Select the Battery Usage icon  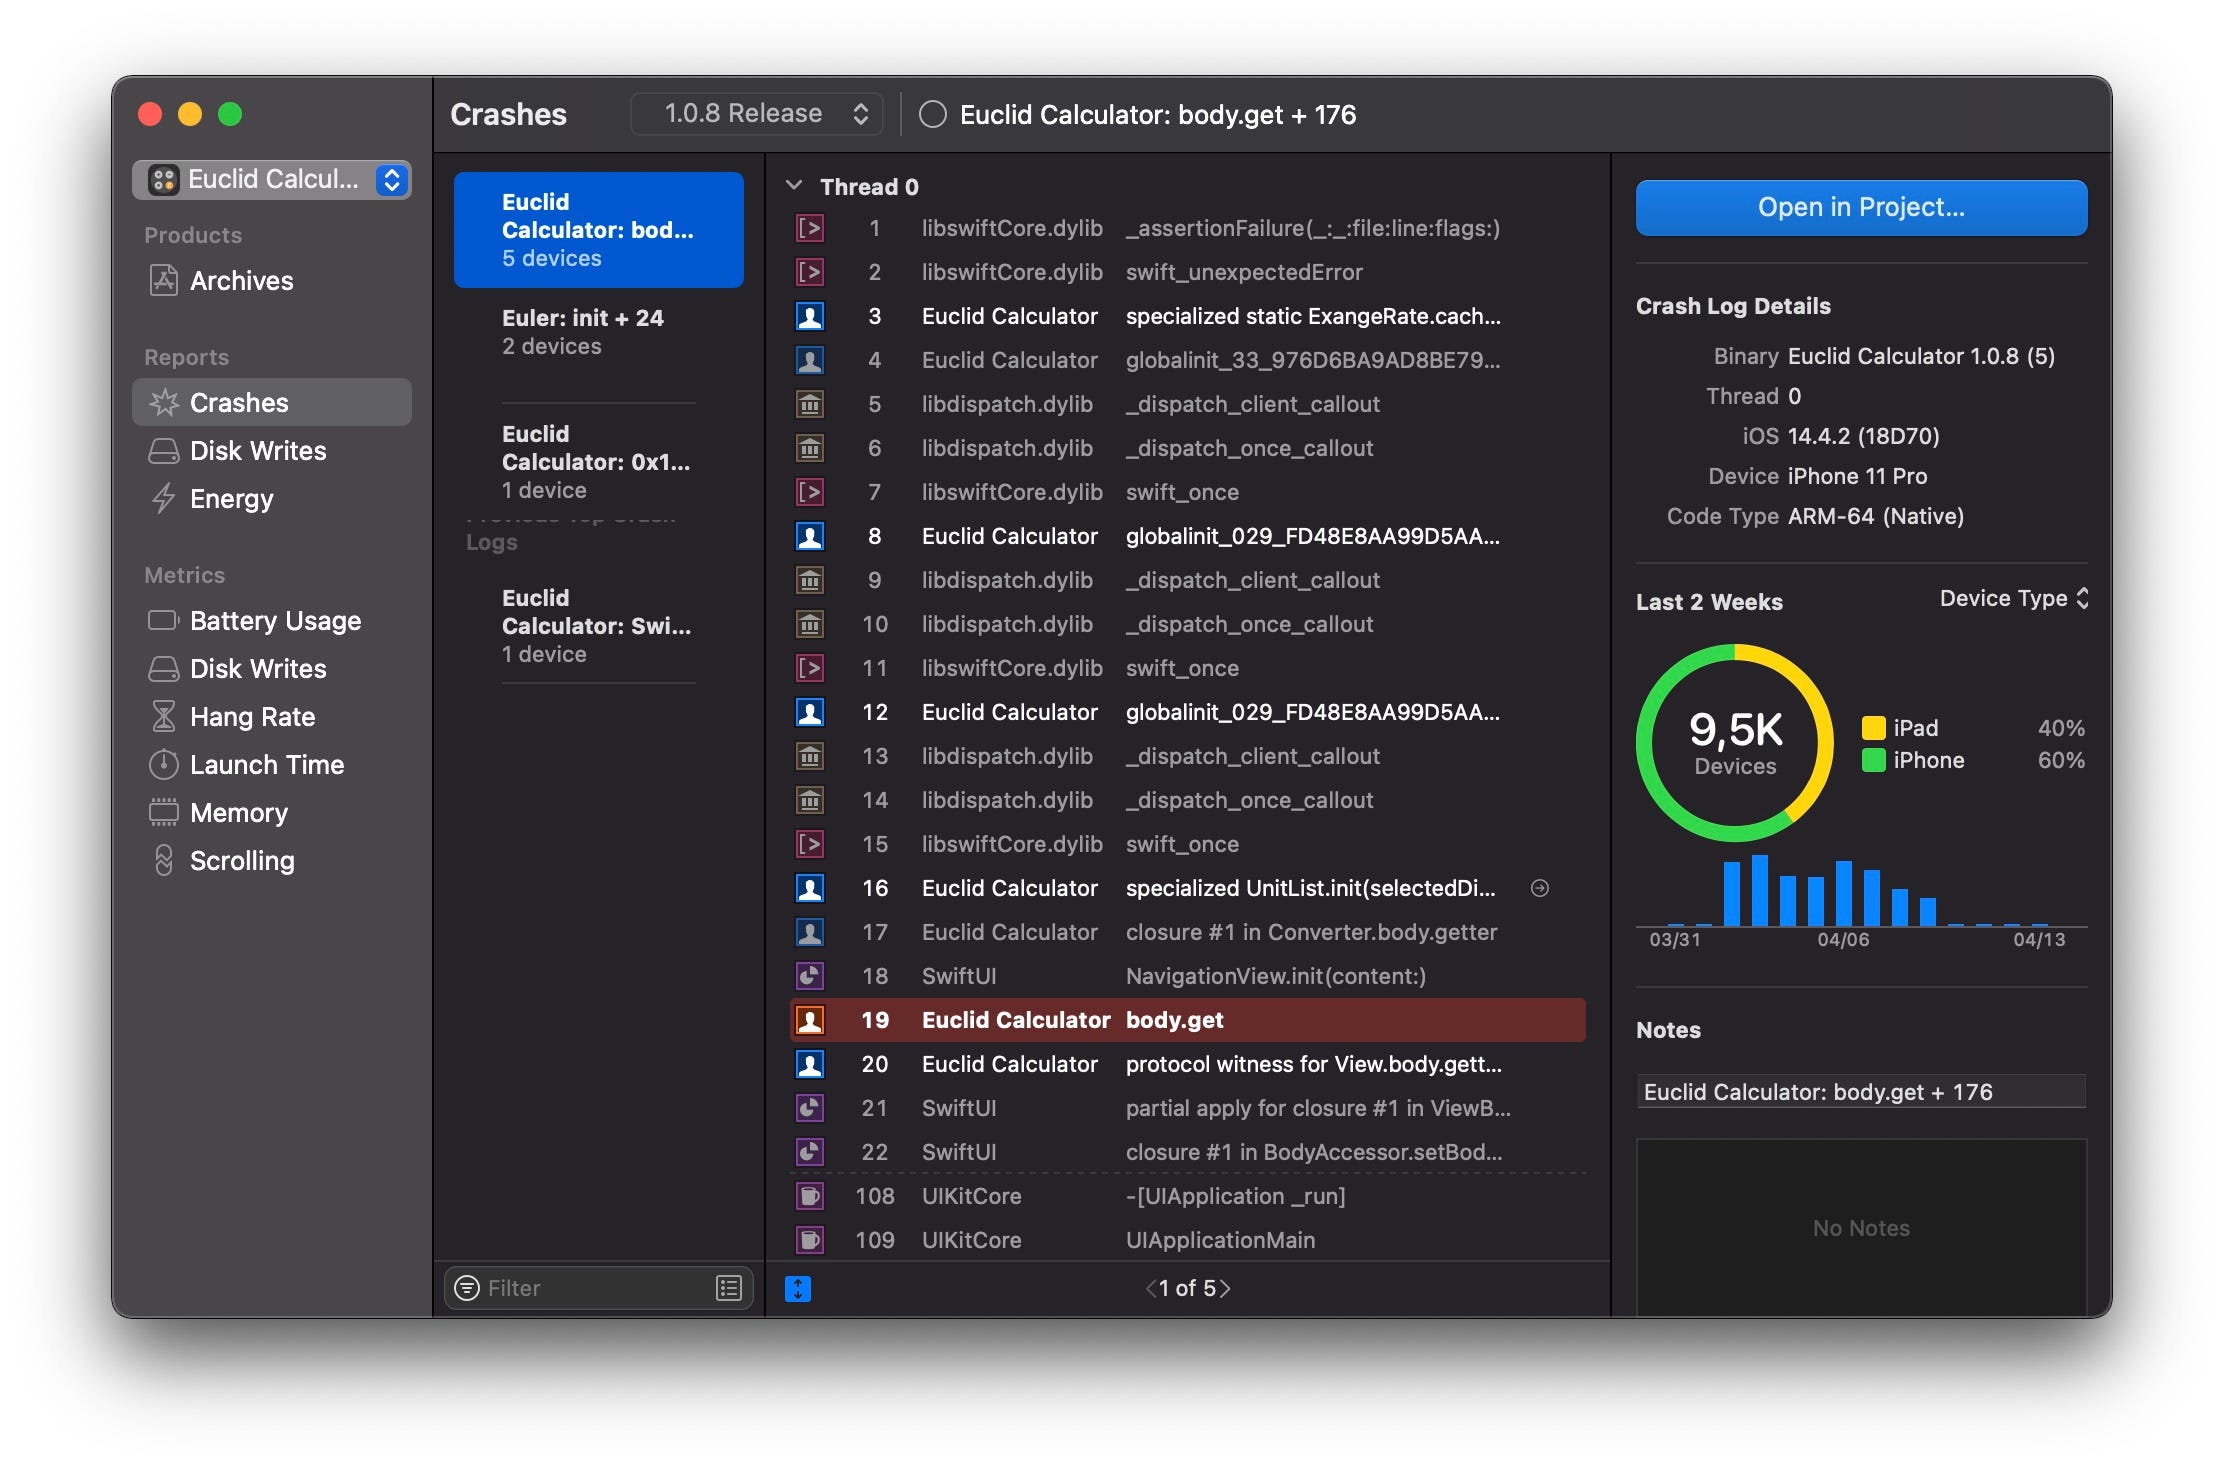tap(164, 621)
